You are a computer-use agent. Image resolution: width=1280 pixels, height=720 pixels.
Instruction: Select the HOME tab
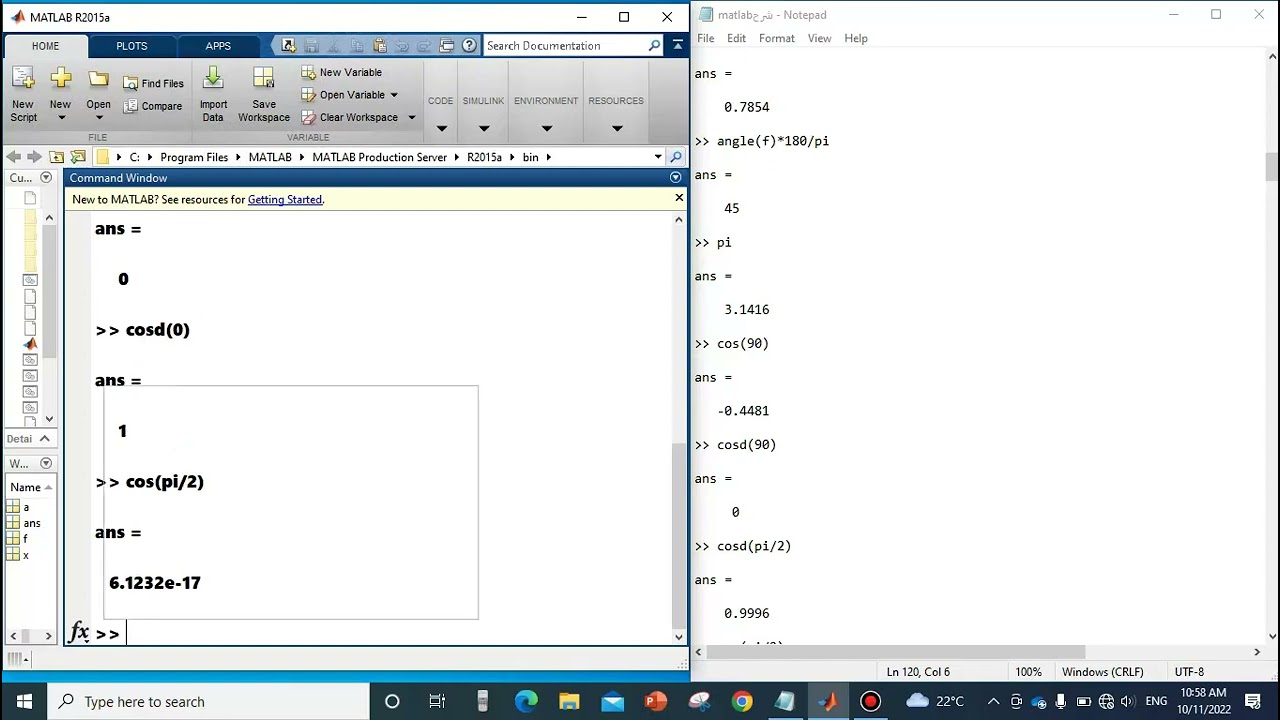[x=45, y=46]
